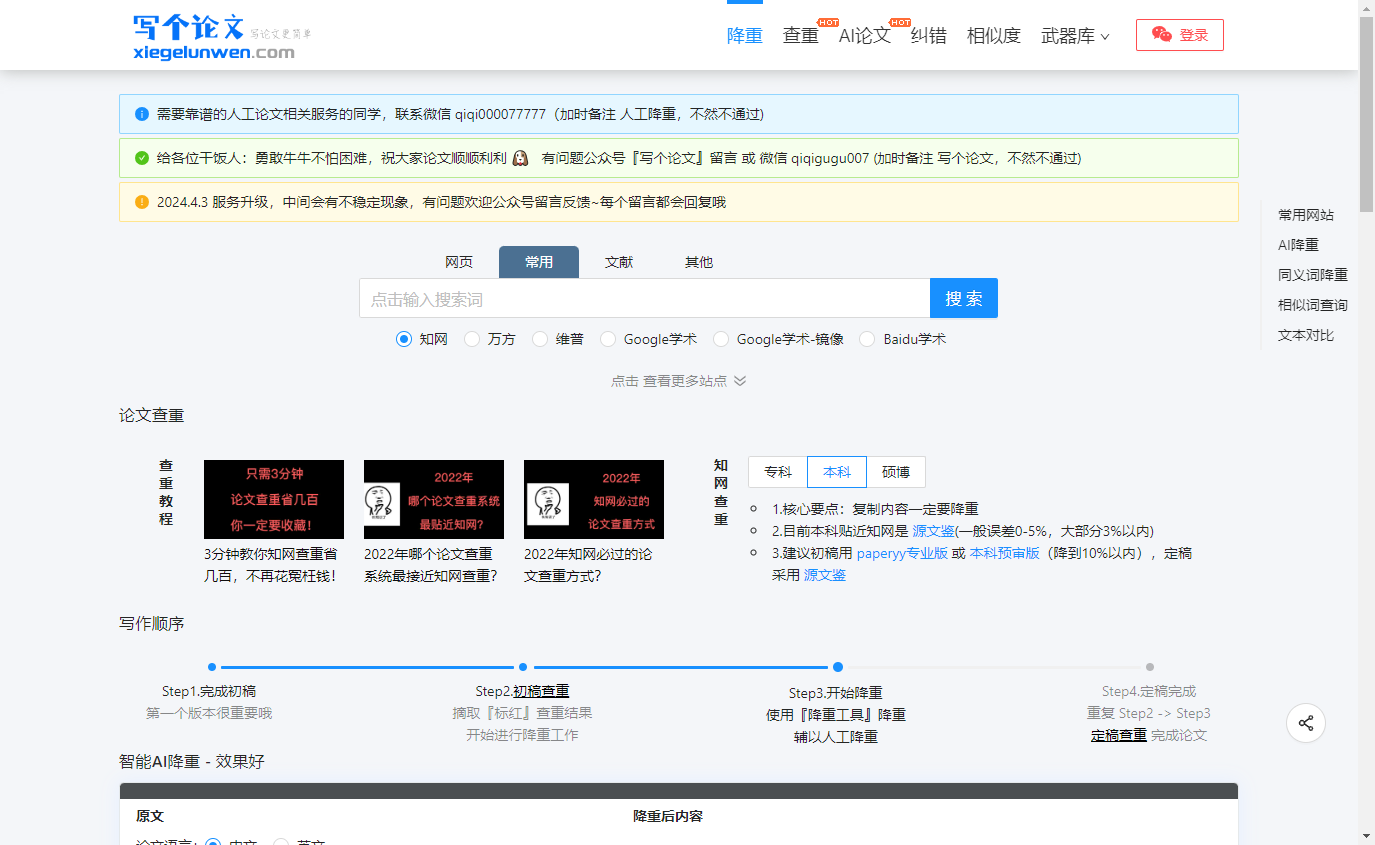
Task: Click the Step3 marker on the progress line
Action: point(838,667)
